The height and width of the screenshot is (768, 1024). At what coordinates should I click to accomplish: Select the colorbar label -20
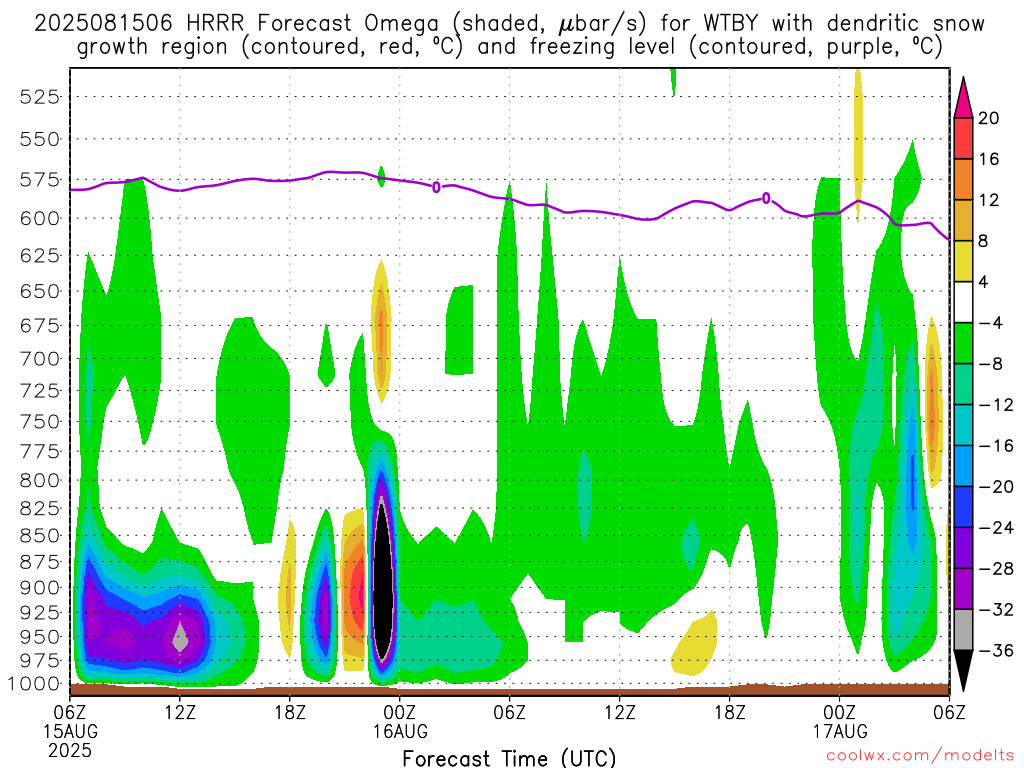pos(996,487)
